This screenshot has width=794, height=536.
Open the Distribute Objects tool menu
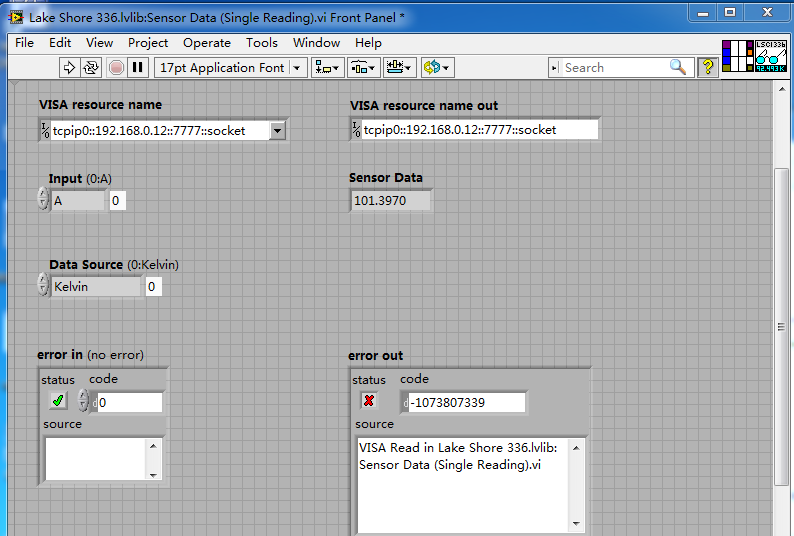363,67
